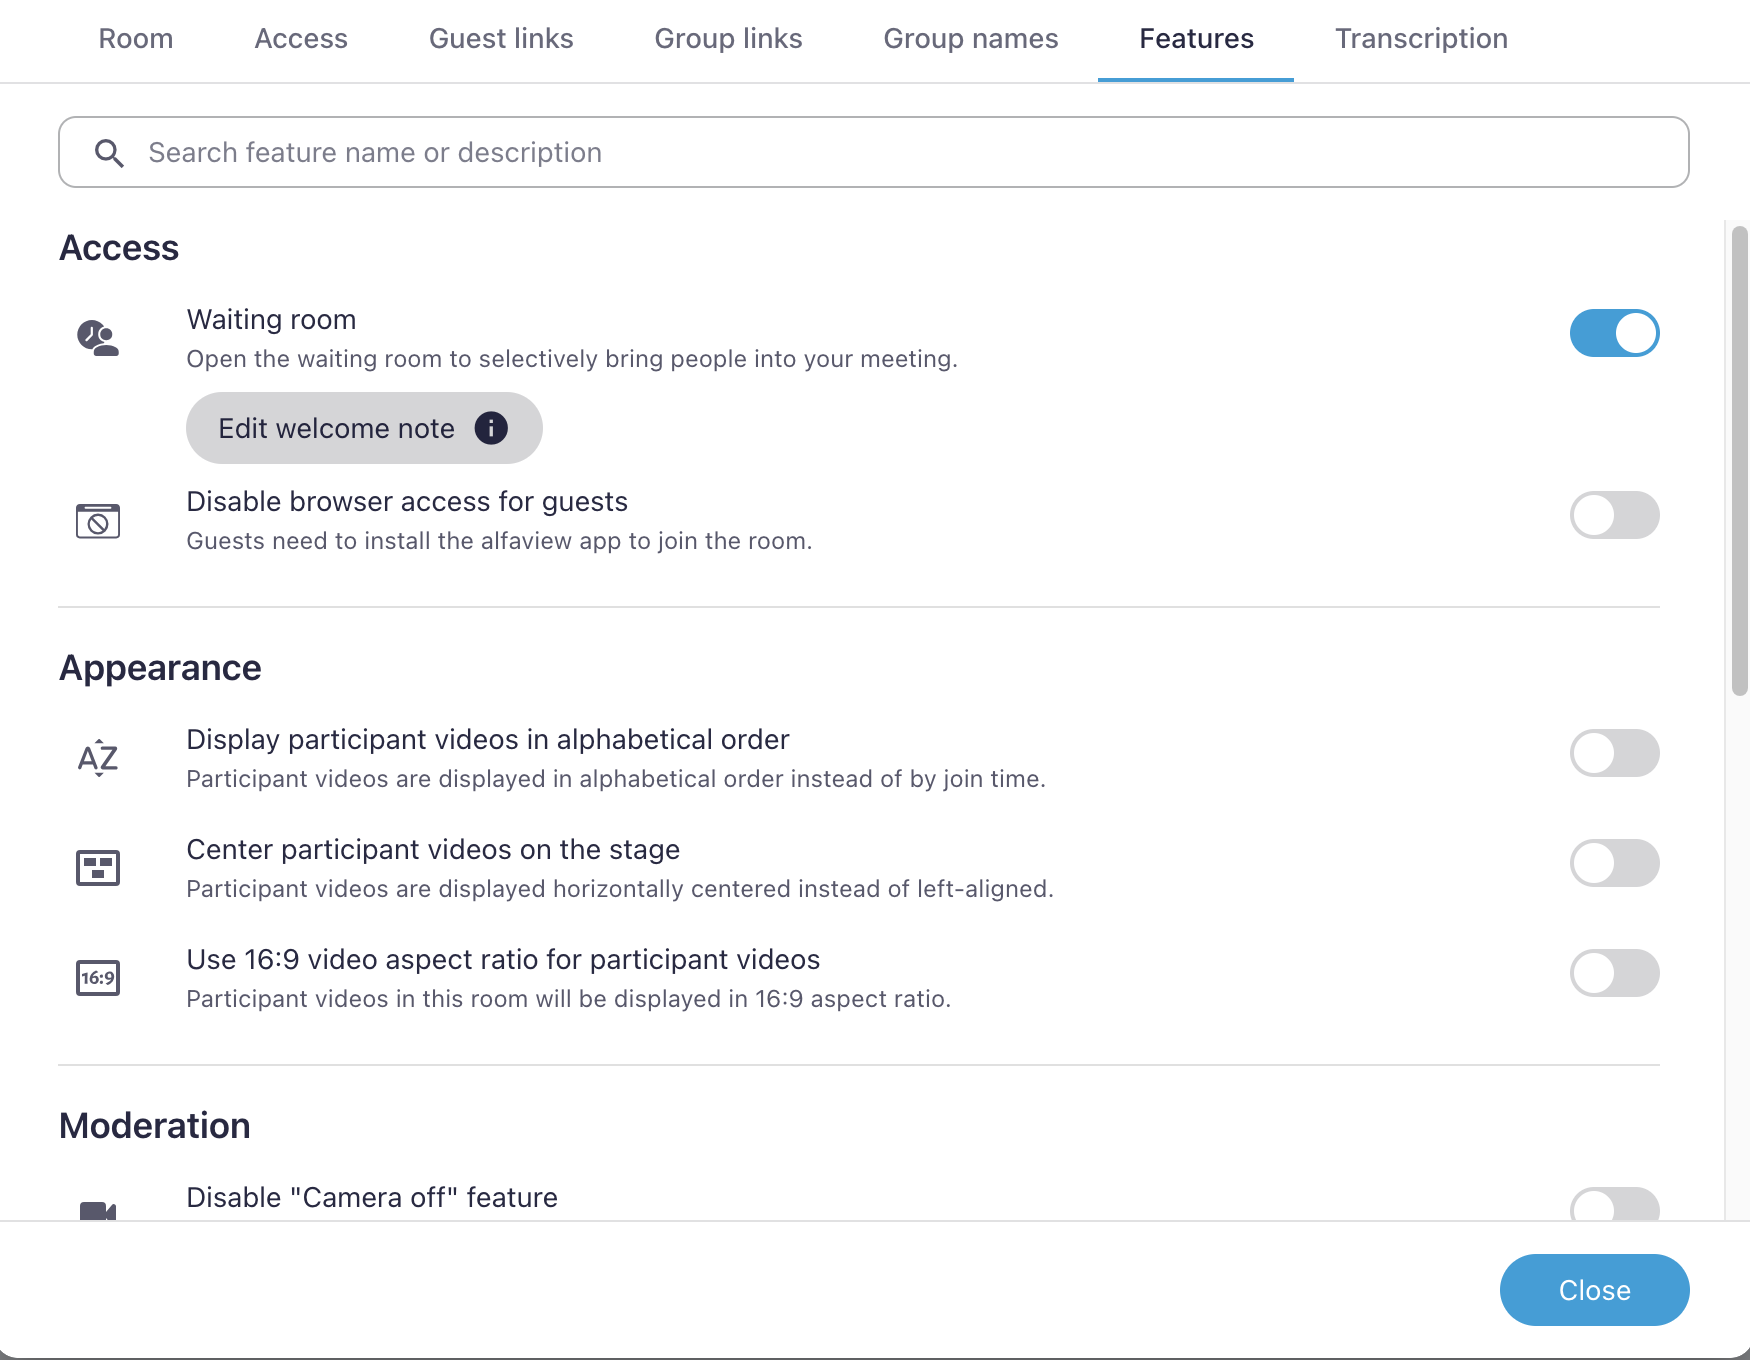Enable Disable browser access for guests
1750x1360 pixels.
tap(1614, 515)
